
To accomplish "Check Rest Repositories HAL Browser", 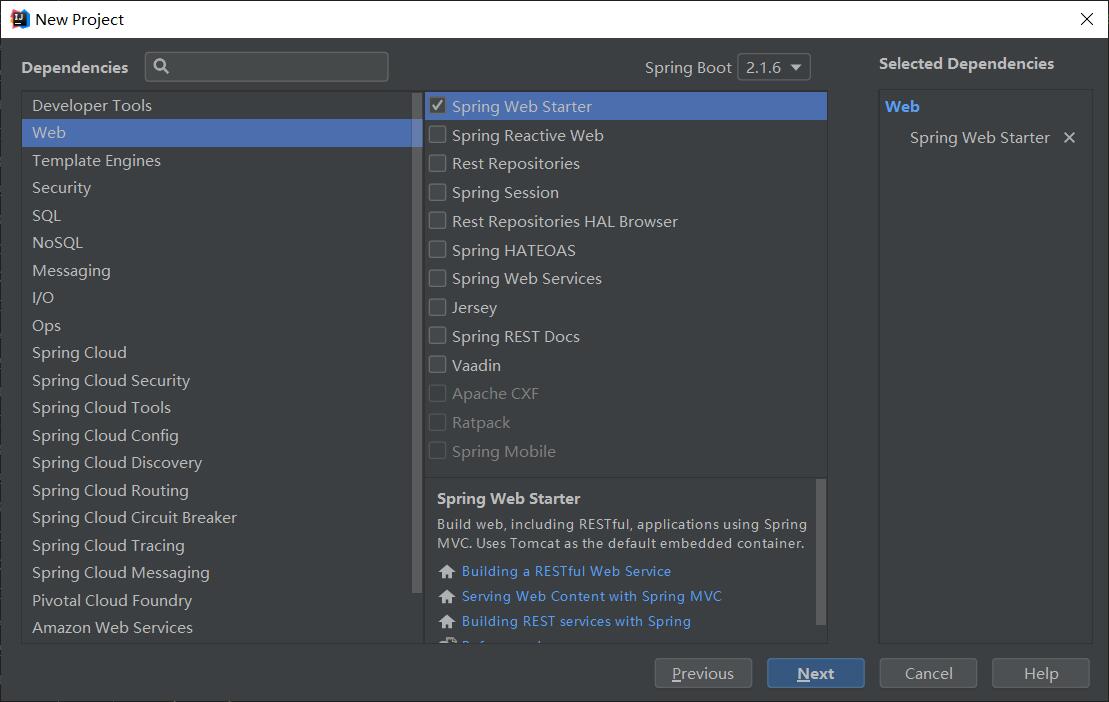I will [438, 221].
